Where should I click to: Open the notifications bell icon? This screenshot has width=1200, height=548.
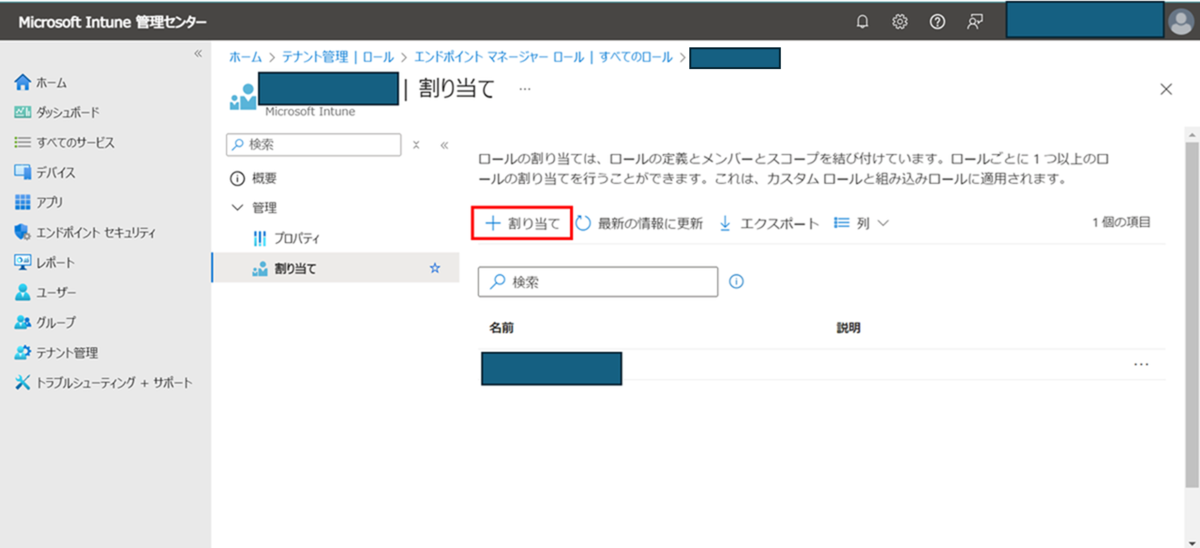863,21
